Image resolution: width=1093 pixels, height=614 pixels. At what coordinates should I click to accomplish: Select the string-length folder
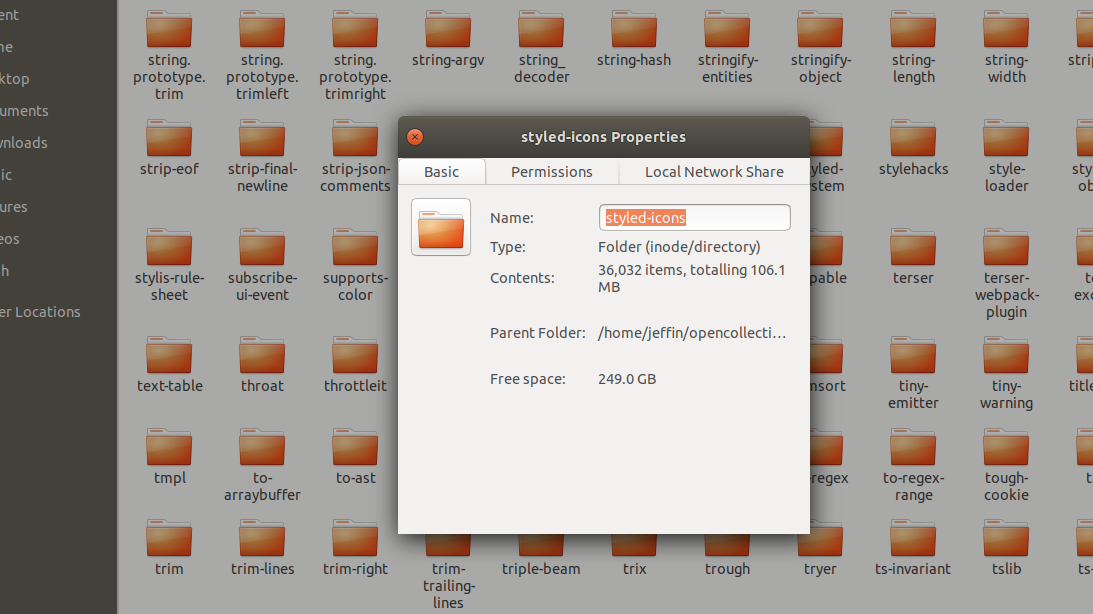[x=913, y=47]
